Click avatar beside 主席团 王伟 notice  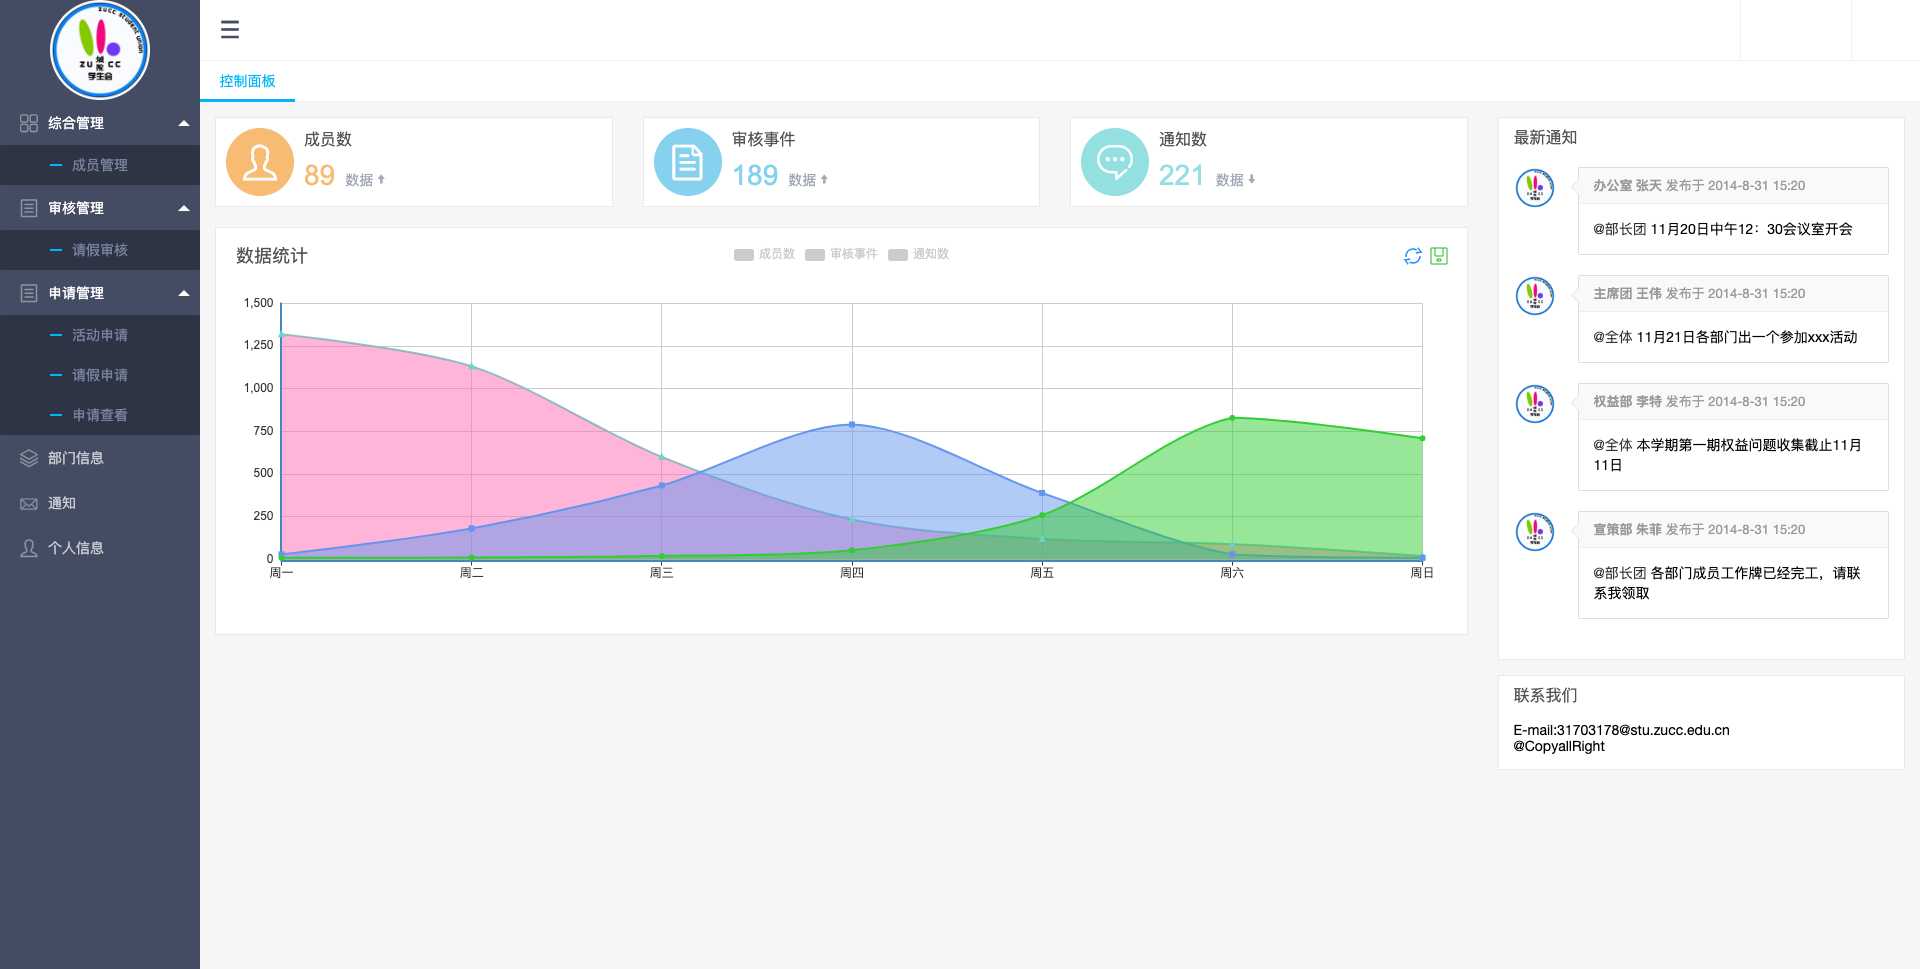tap(1535, 296)
